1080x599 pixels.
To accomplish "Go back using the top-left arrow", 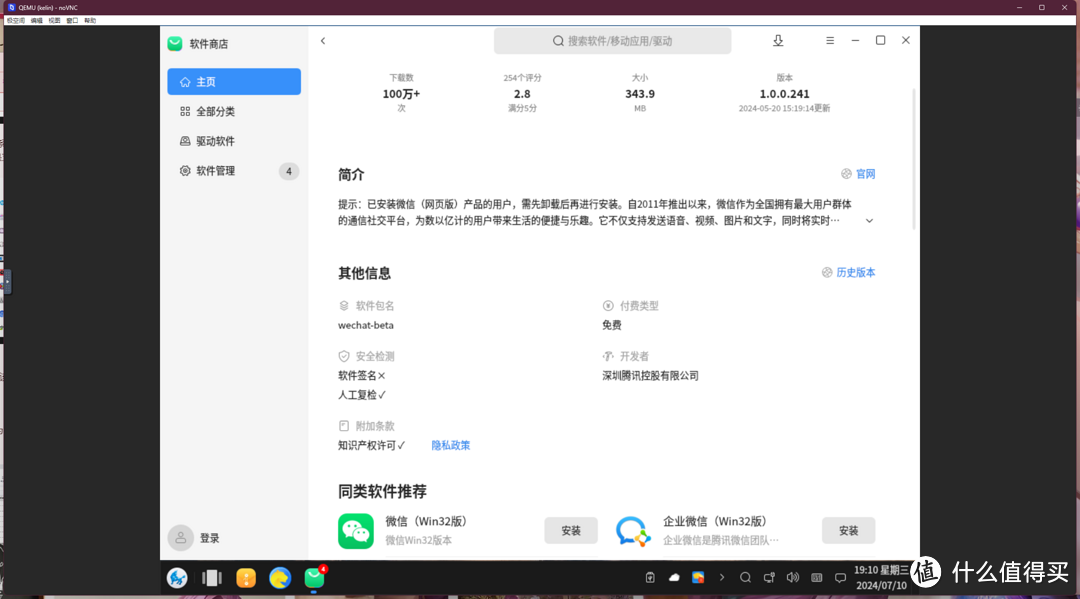I will pyautogui.click(x=322, y=41).
